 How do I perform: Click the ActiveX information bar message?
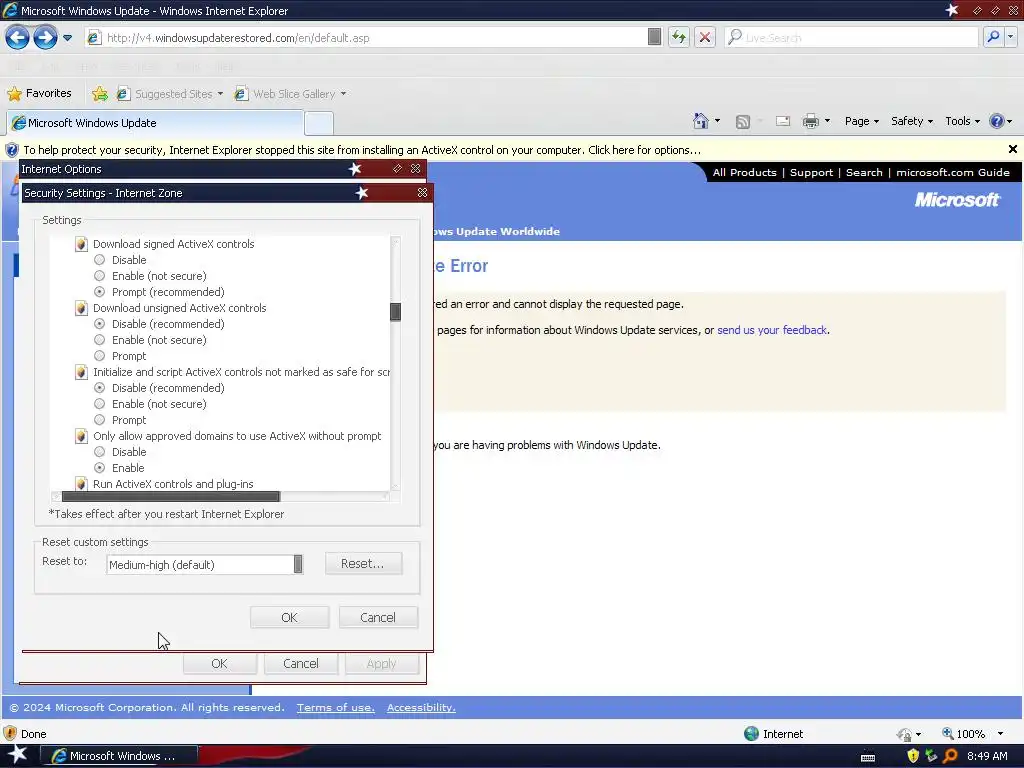tap(362, 150)
